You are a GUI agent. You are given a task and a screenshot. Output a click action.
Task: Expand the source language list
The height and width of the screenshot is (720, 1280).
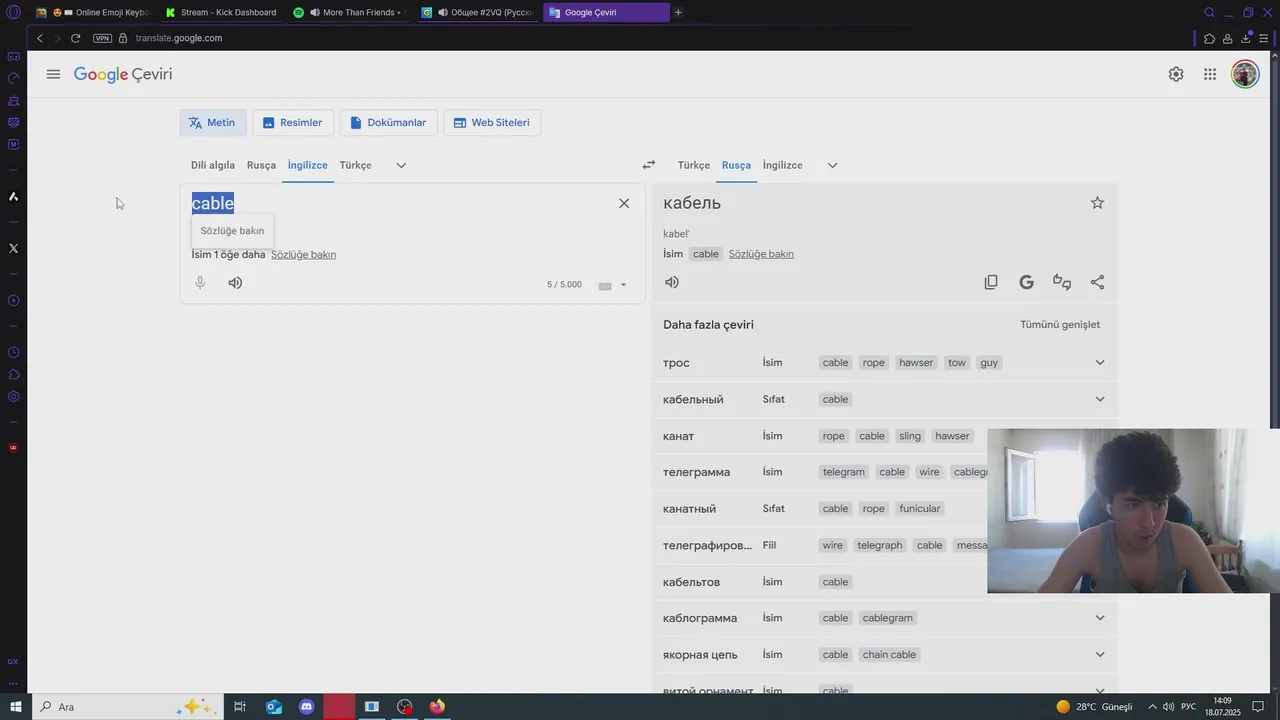[x=401, y=165]
